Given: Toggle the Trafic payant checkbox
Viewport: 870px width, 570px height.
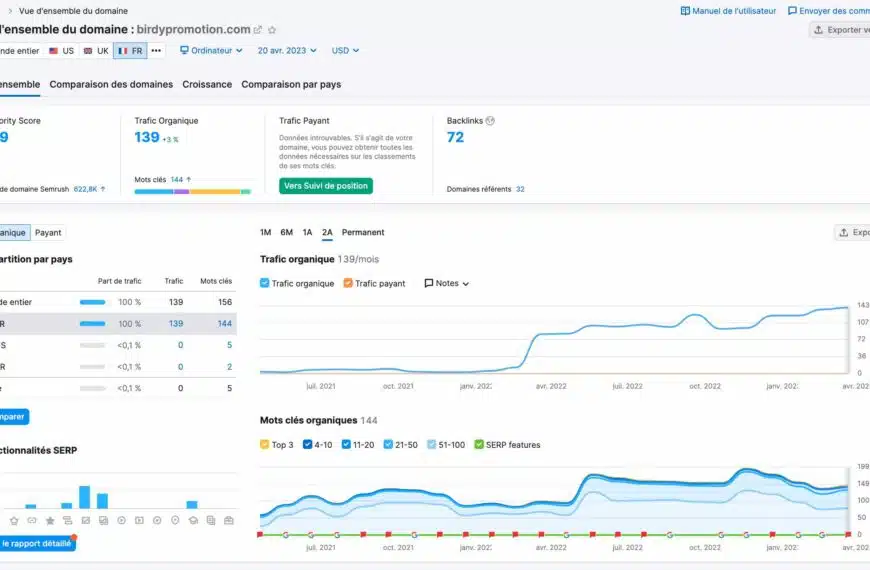Looking at the screenshot, I should (348, 283).
